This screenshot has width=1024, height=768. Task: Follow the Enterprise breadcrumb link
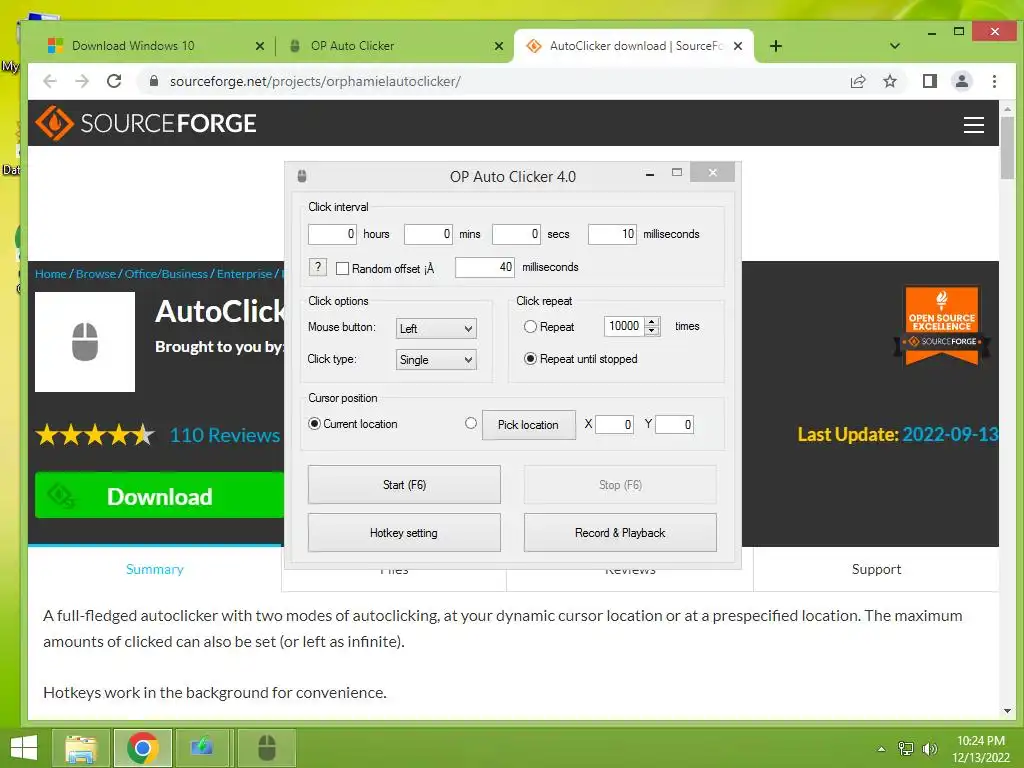244,274
